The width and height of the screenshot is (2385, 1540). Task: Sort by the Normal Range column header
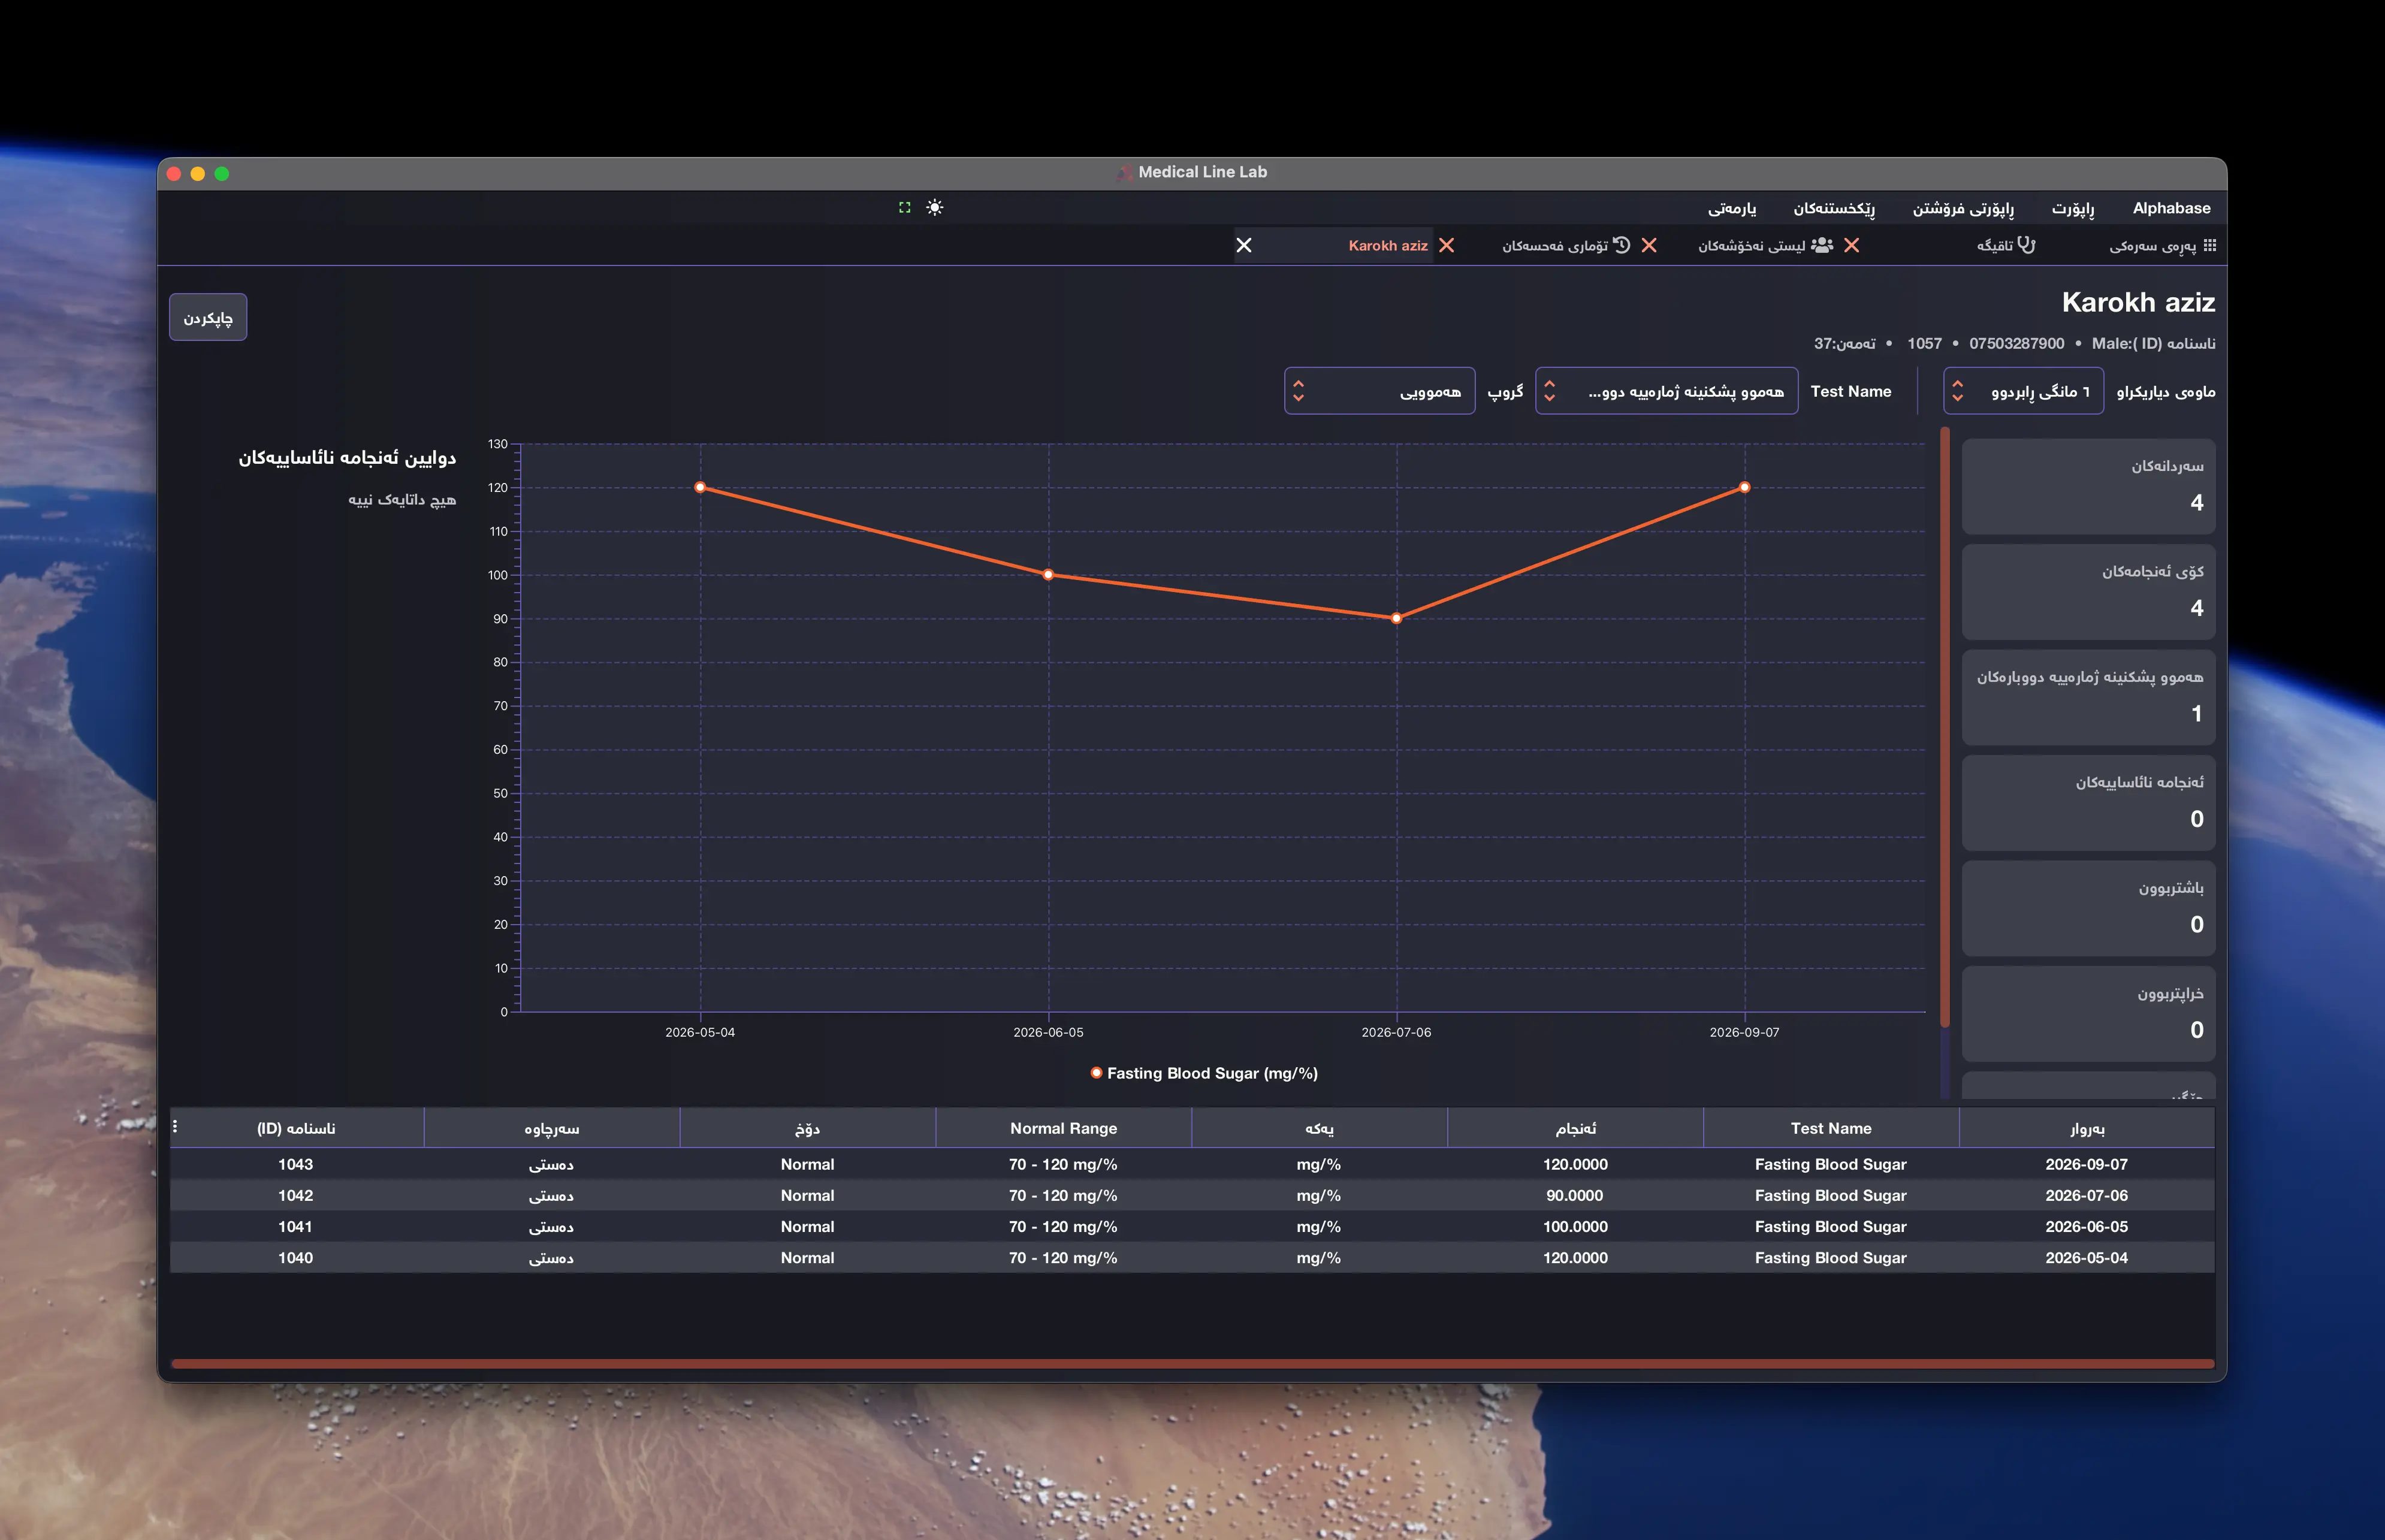(1063, 1128)
